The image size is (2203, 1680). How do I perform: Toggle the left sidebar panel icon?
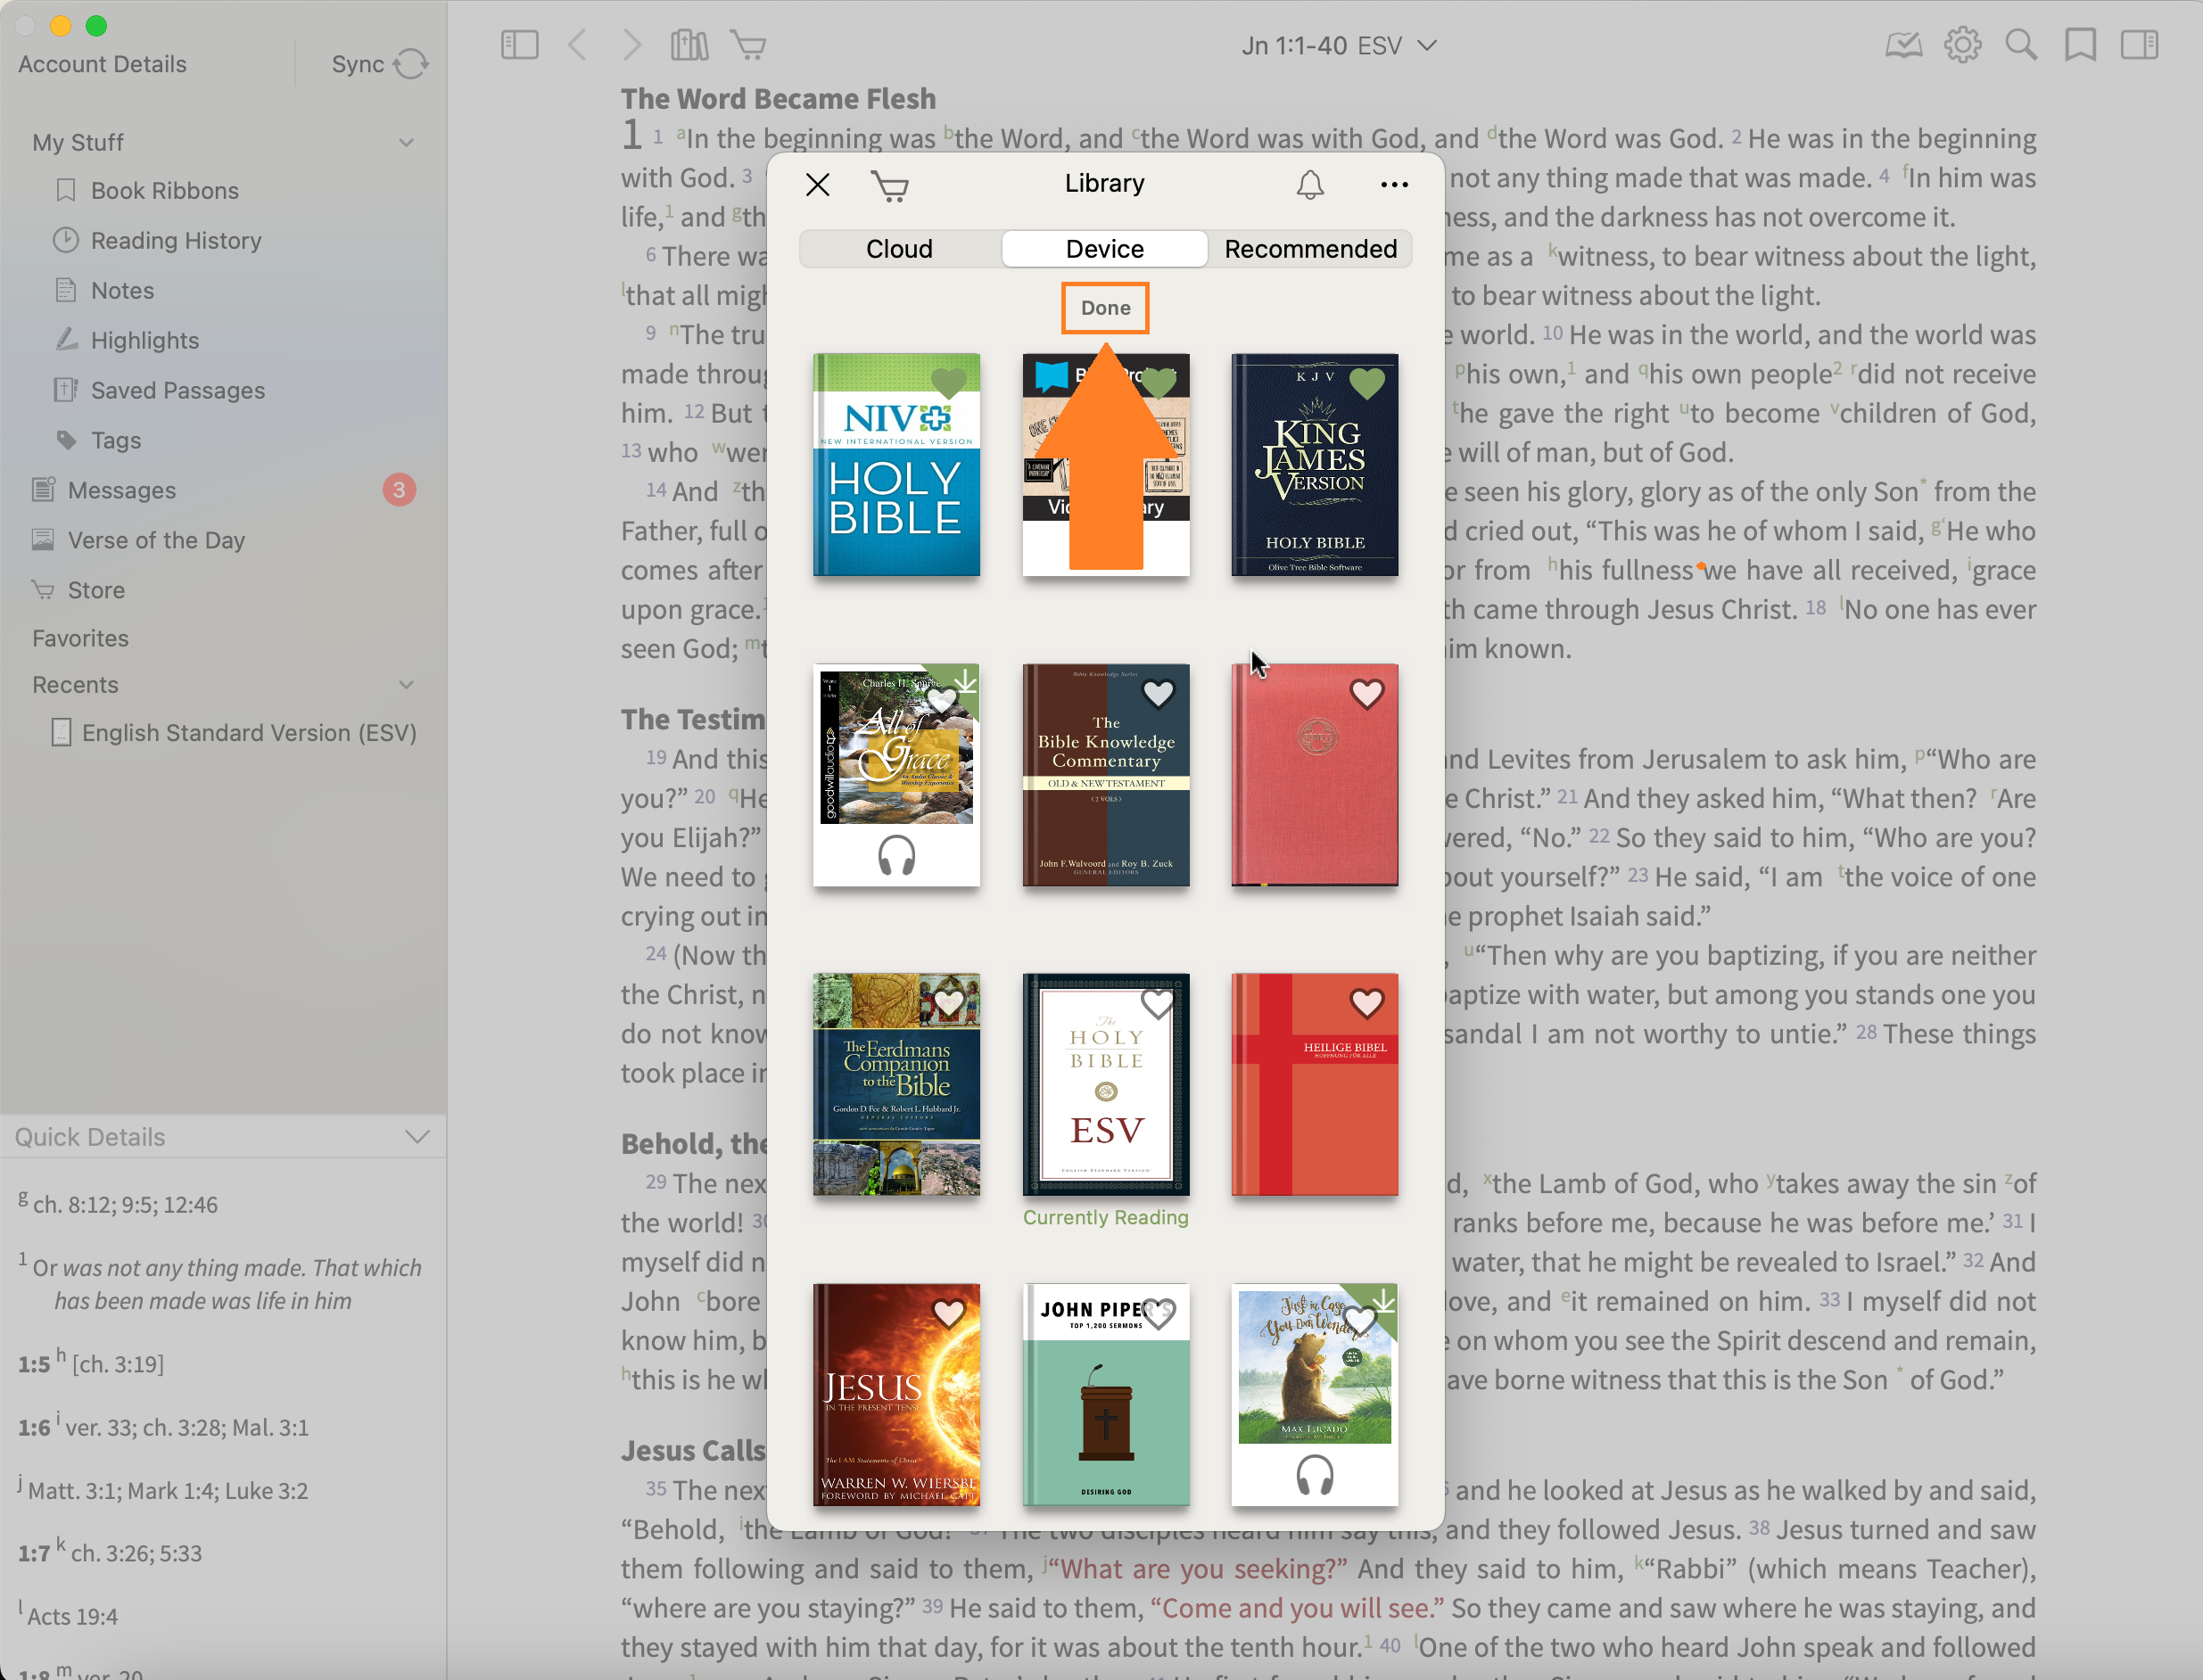[x=519, y=45]
